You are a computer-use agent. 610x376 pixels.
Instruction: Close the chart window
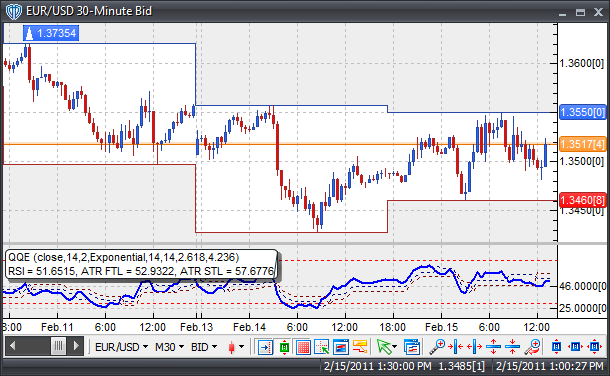coord(598,12)
